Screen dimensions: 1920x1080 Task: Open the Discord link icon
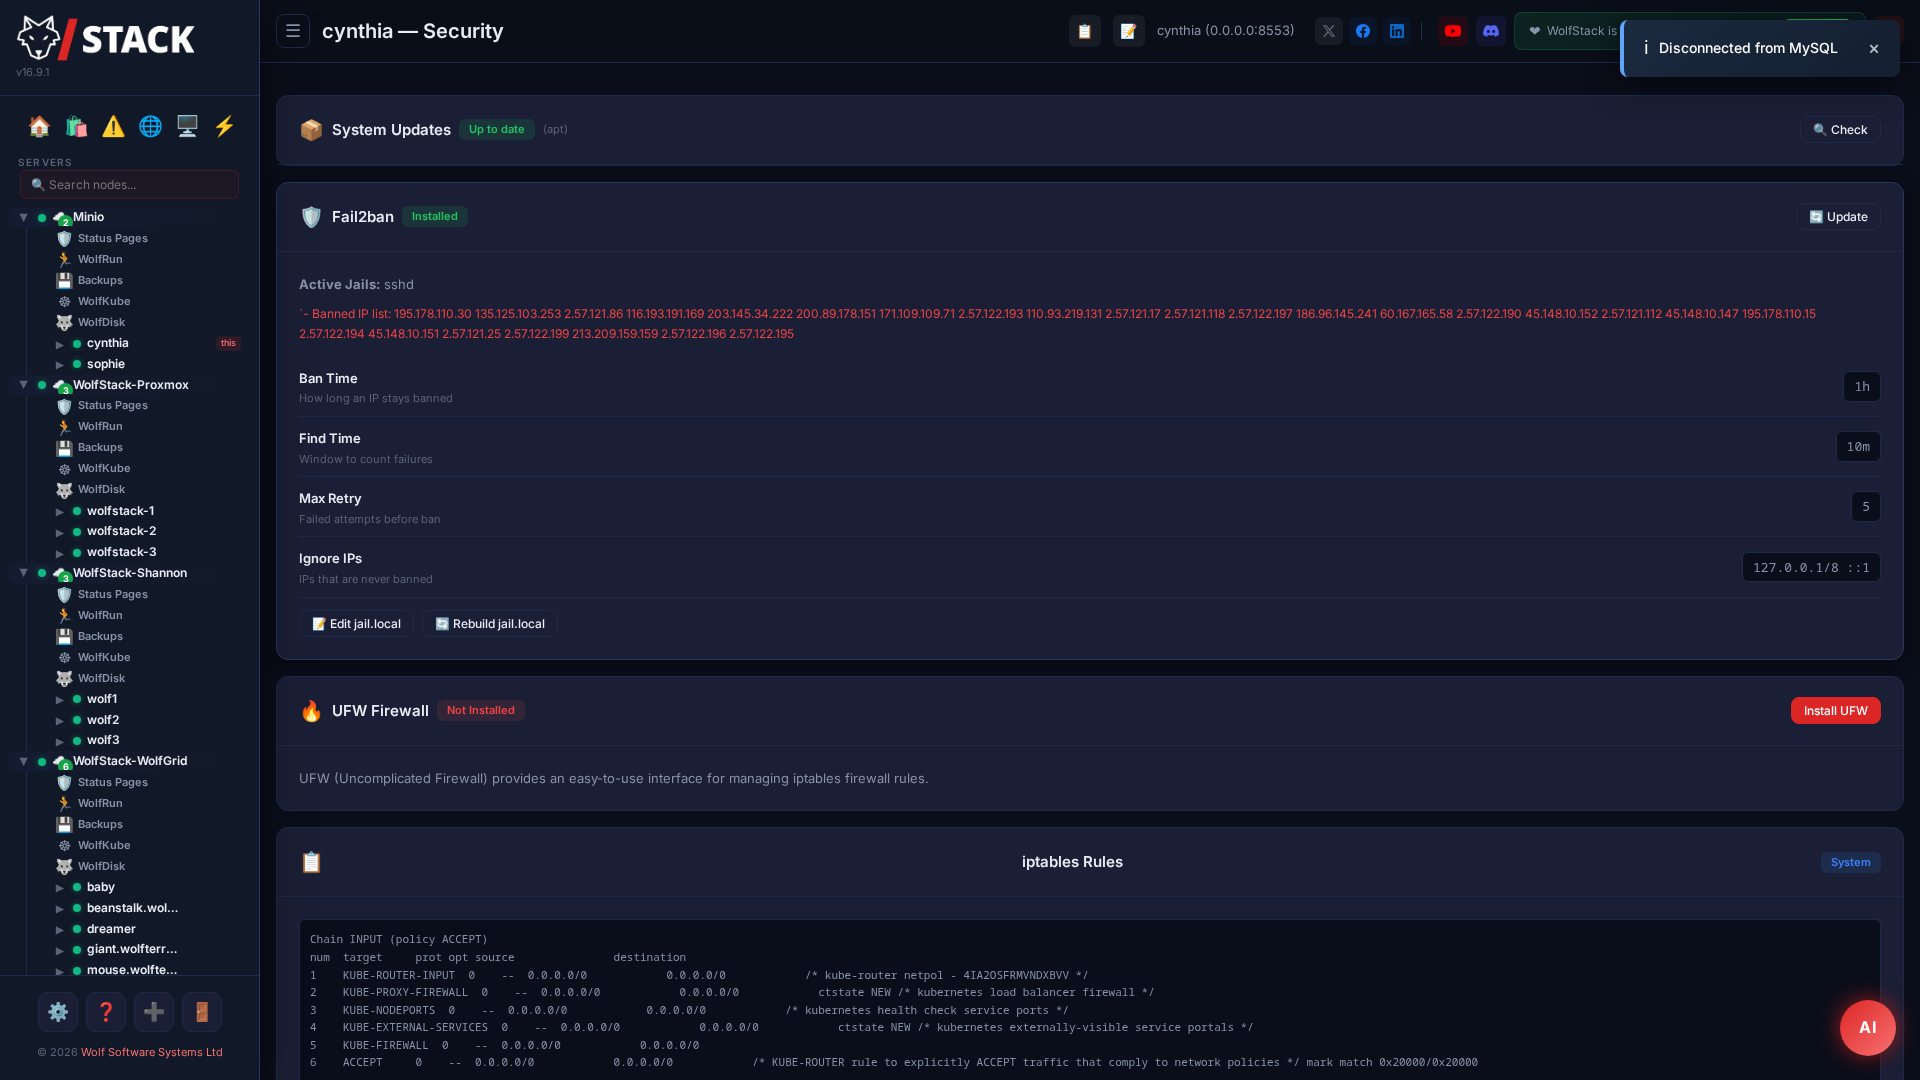1491,31
